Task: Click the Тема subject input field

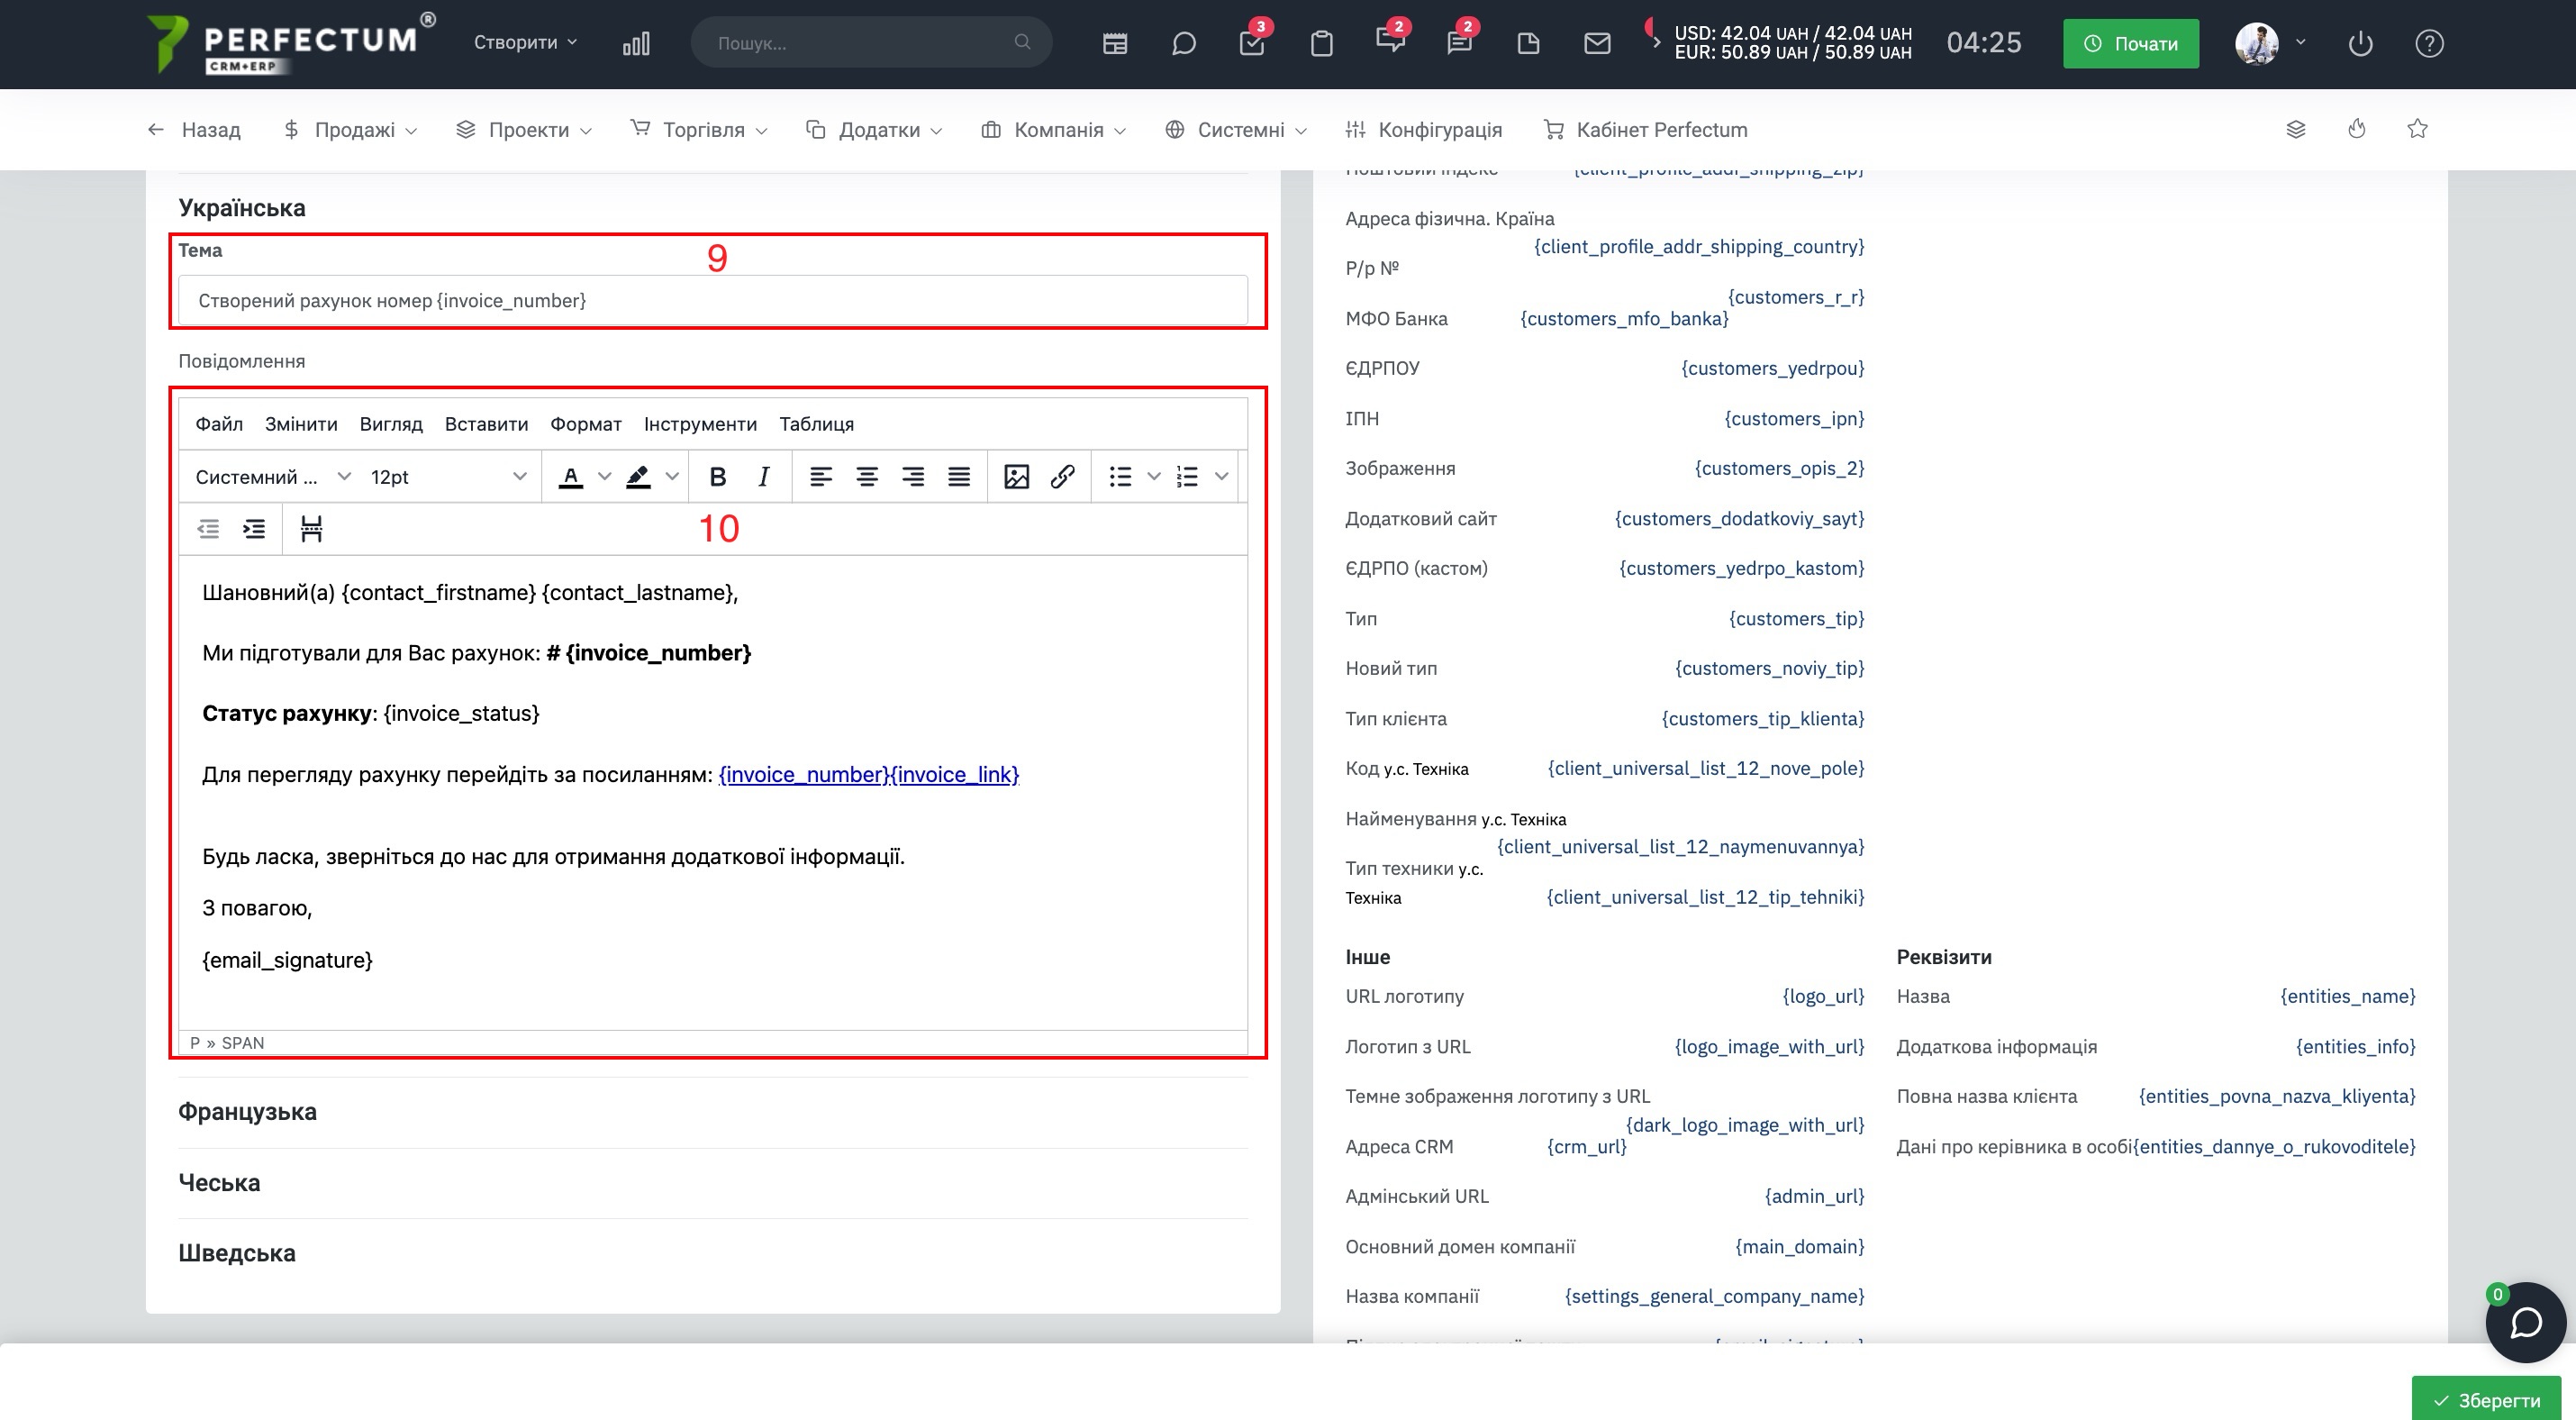Action: pyautogui.click(x=713, y=300)
